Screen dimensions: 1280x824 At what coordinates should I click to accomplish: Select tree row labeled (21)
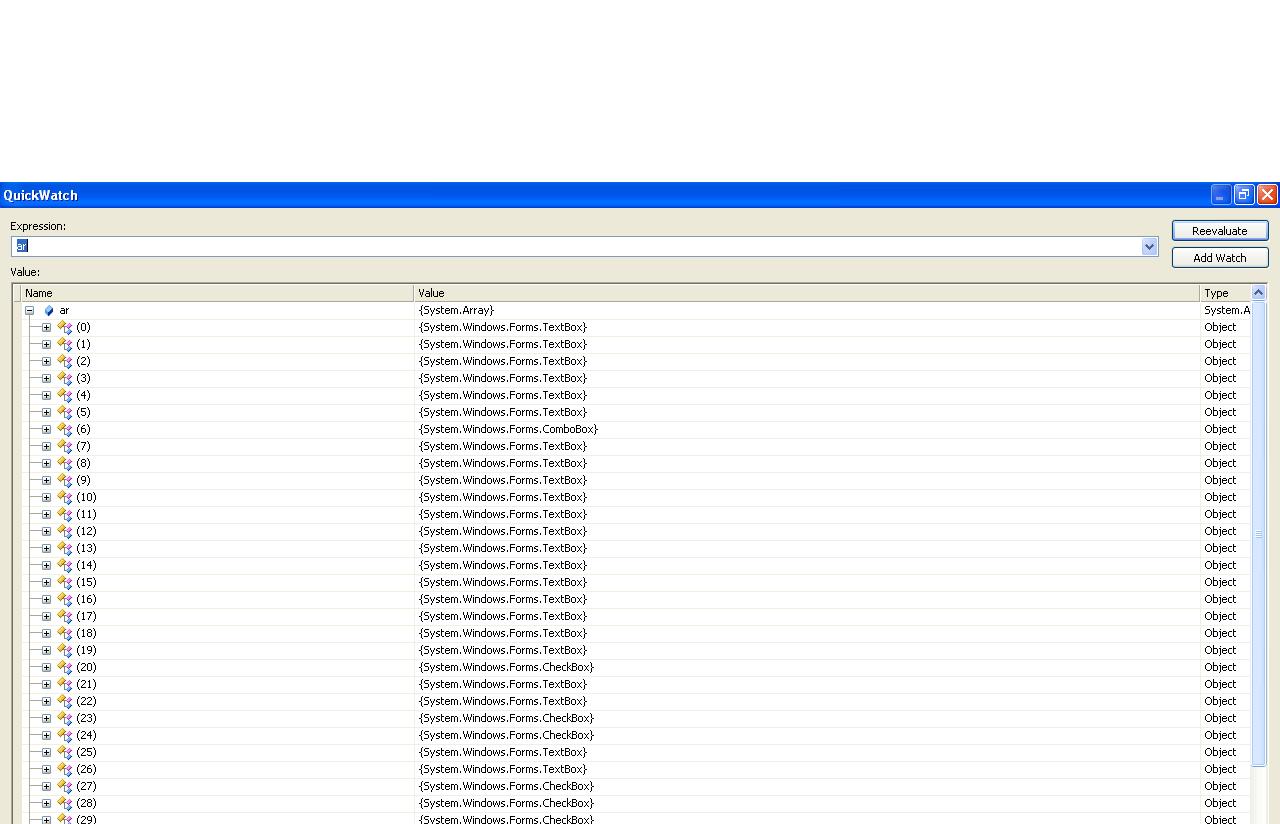pyautogui.click(x=86, y=685)
